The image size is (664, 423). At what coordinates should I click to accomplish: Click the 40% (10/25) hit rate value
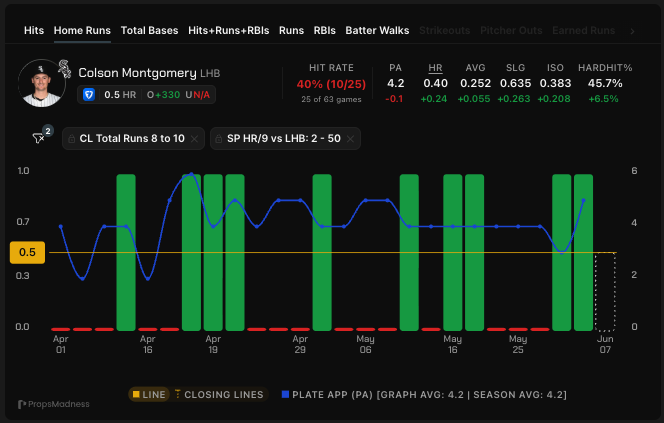(x=331, y=84)
